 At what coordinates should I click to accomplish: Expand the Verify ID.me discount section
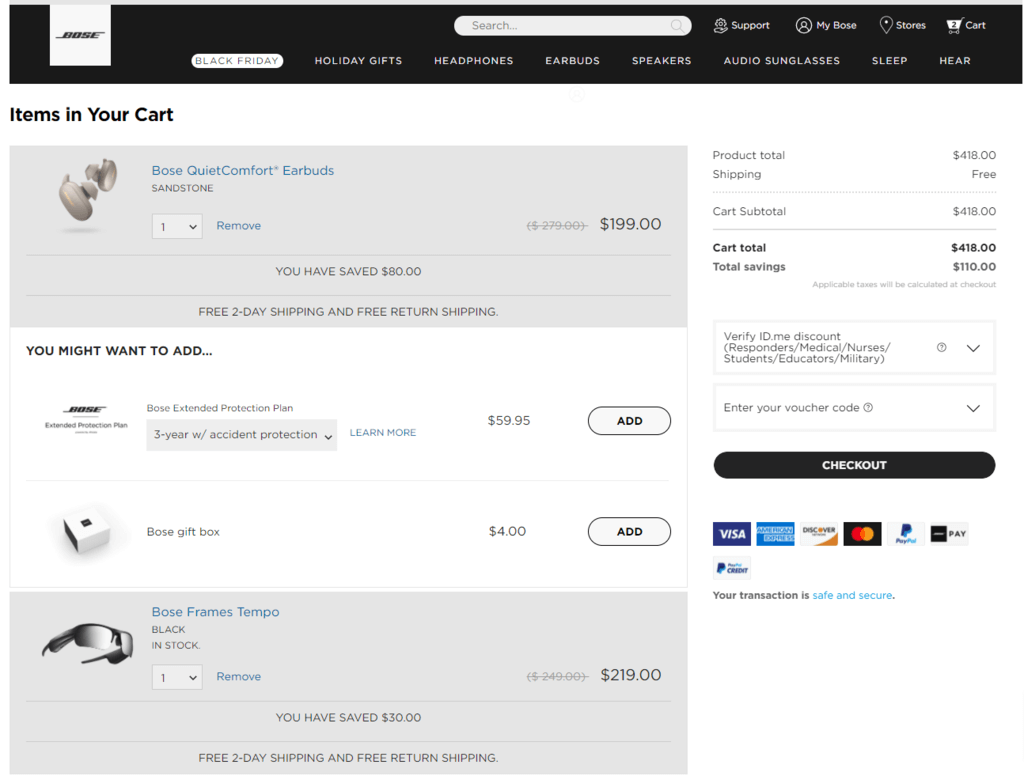(973, 348)
